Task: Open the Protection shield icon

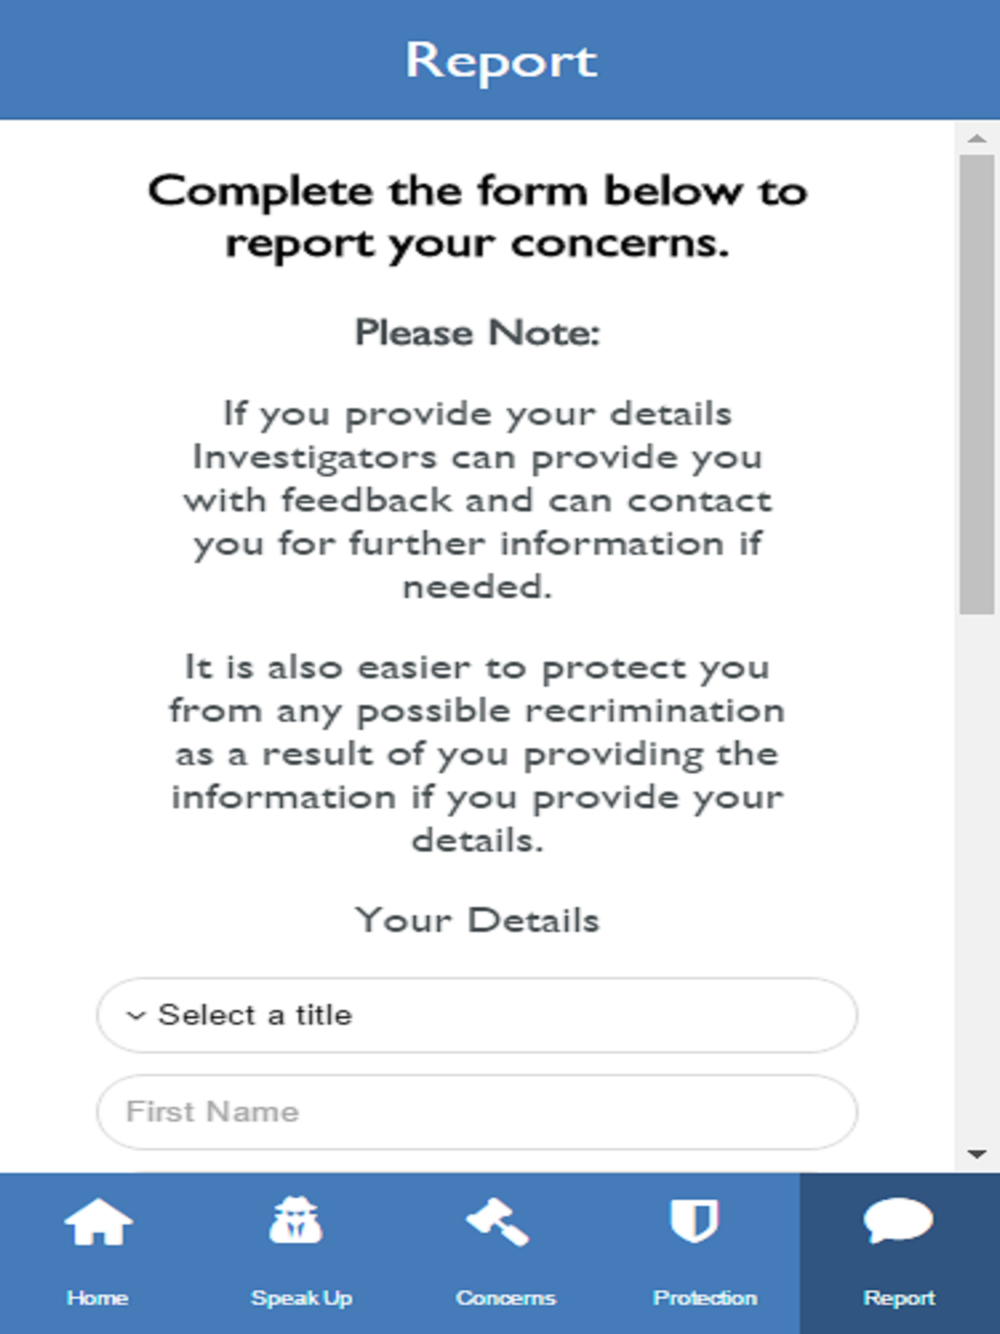Action: click(694, 1220)
